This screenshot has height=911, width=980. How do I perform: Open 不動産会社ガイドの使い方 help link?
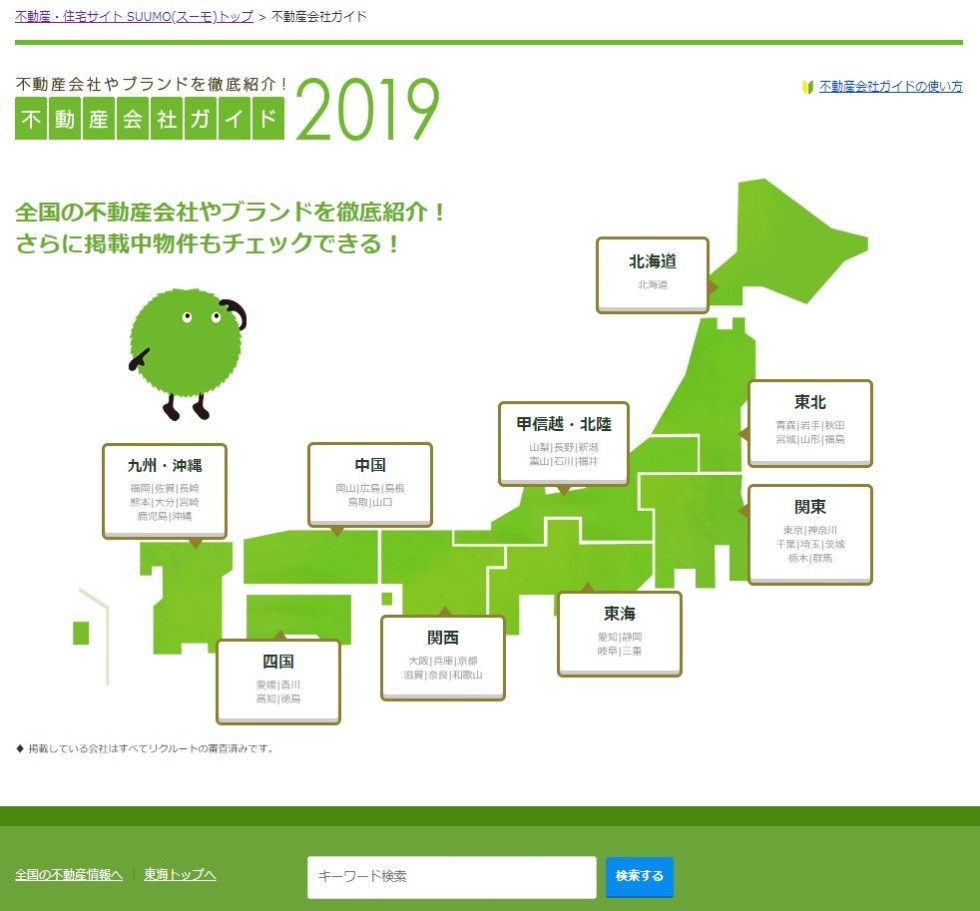click(x=891, y=86)
